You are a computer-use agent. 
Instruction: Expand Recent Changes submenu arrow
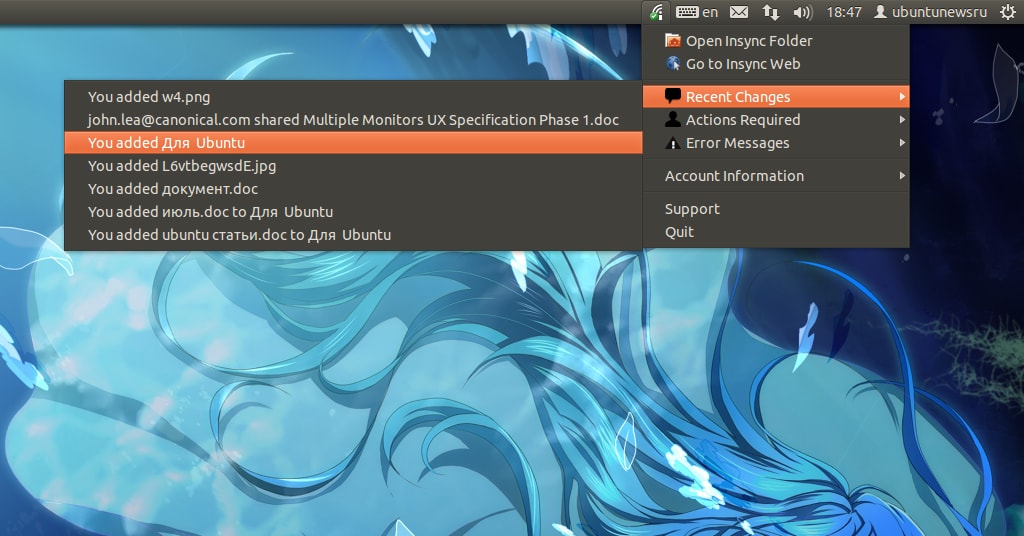[x=902, y=97]
